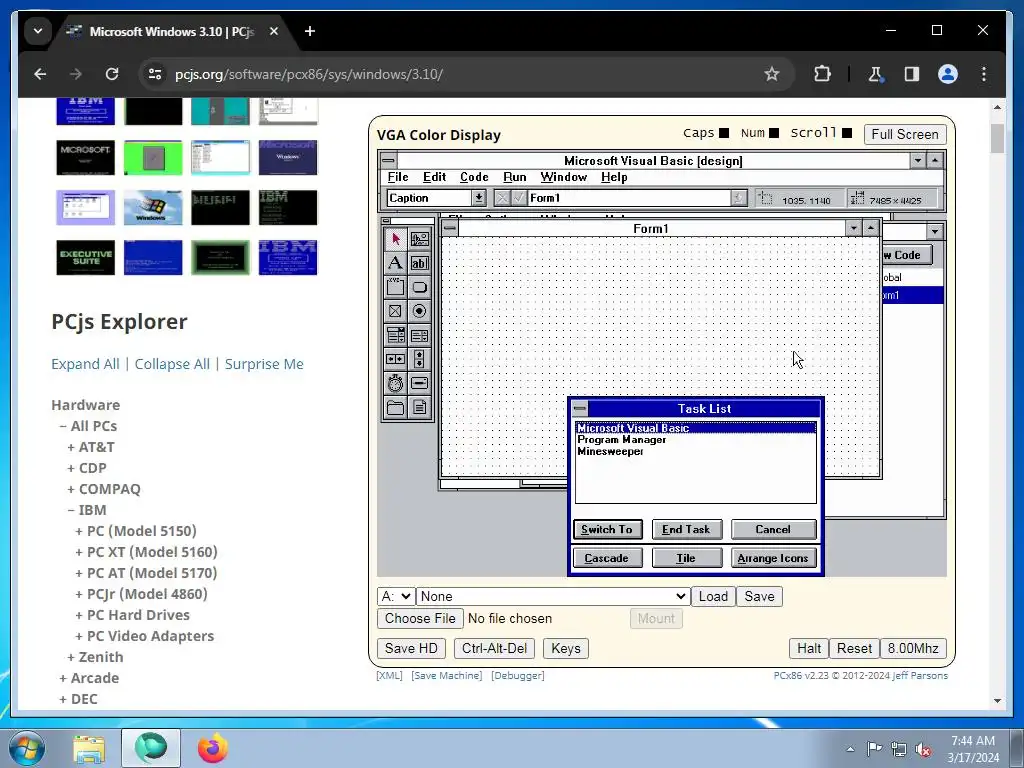Screen dimensions: 1024x768
Task: Open the A: drive selector
Action: (x=396, y=596)
